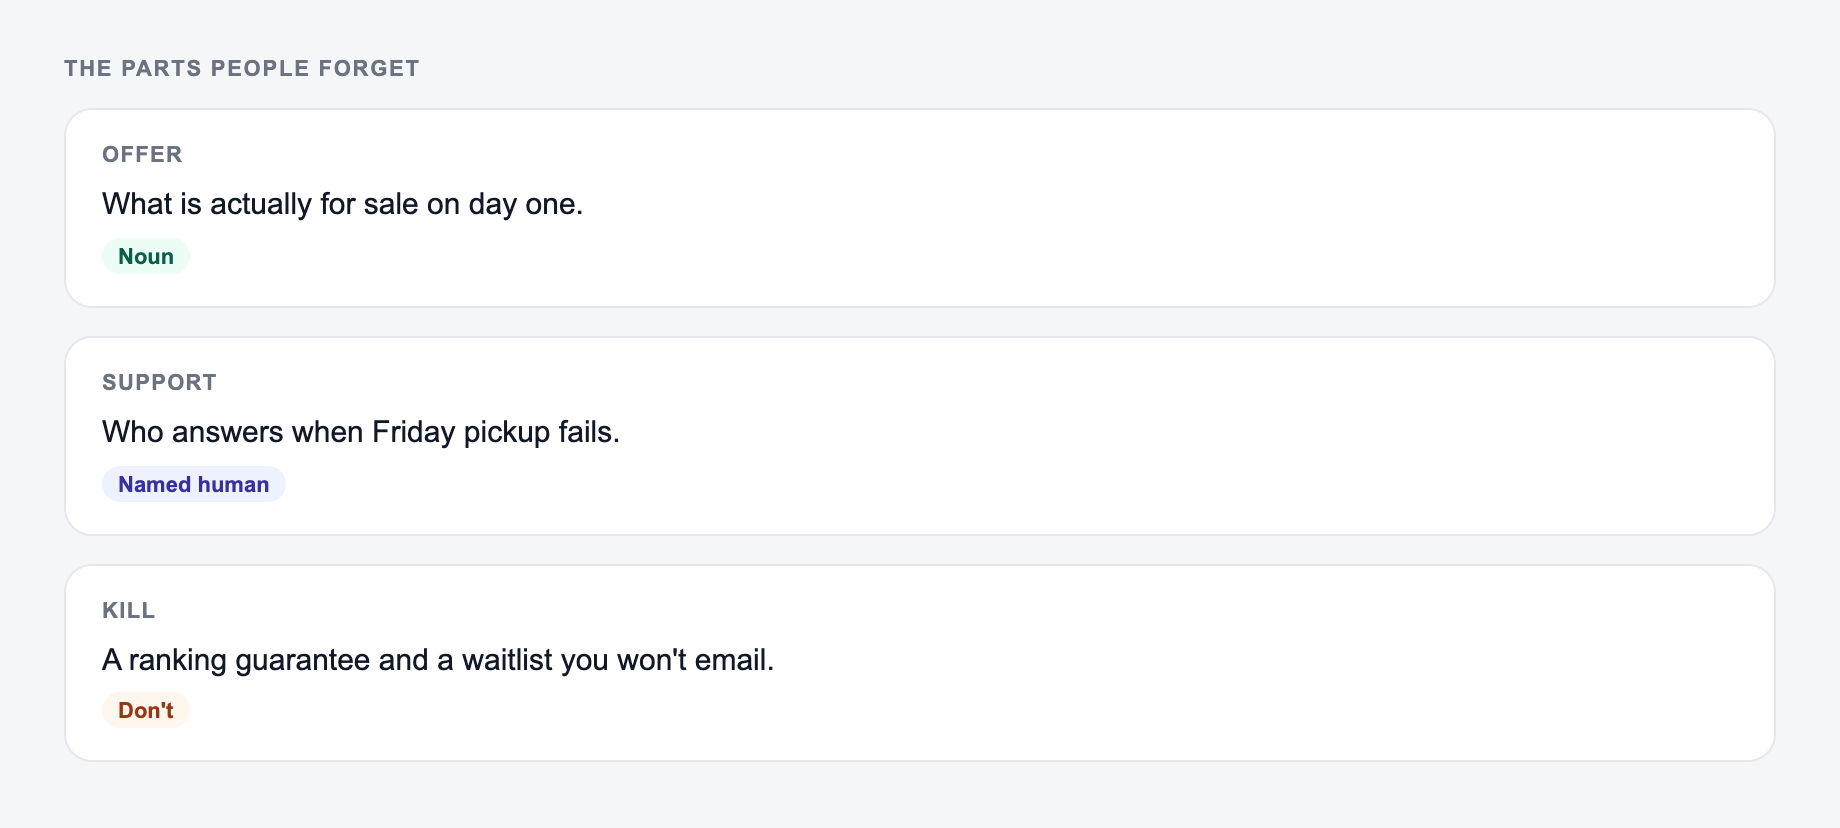1840x828 pixels.
Task: Click the KILL label heading
Action: [128, 610]
